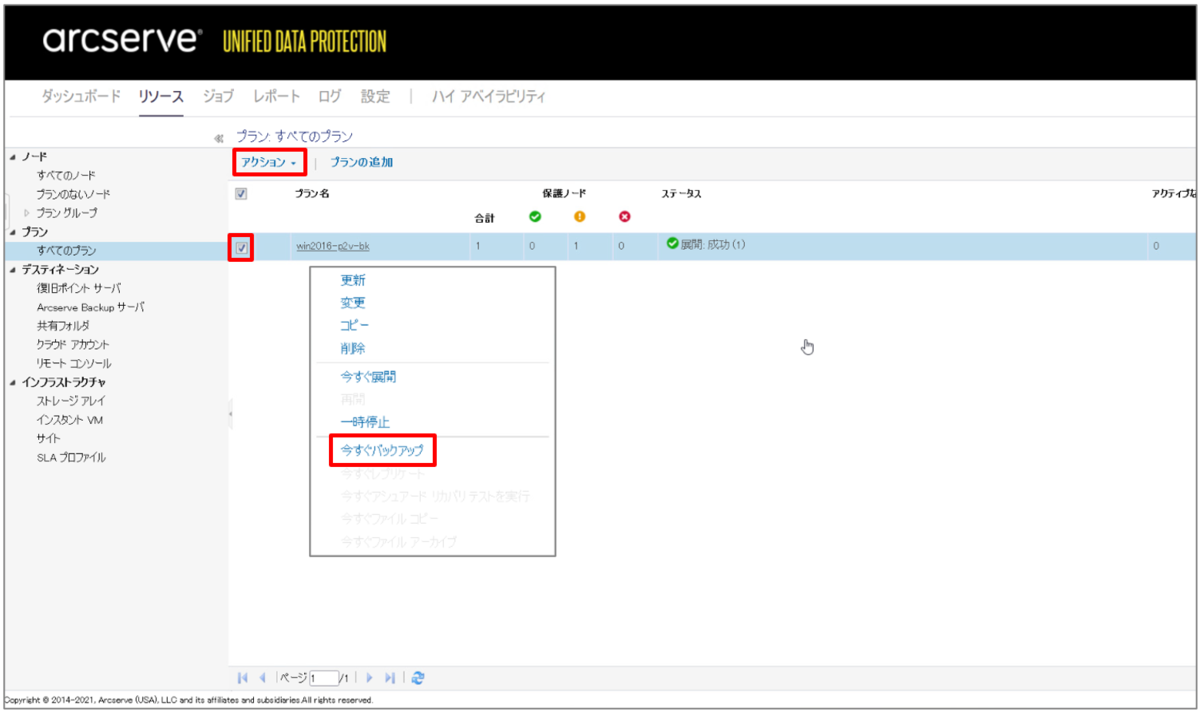Switch to the ダッシュボード tab

coord(81,97)
